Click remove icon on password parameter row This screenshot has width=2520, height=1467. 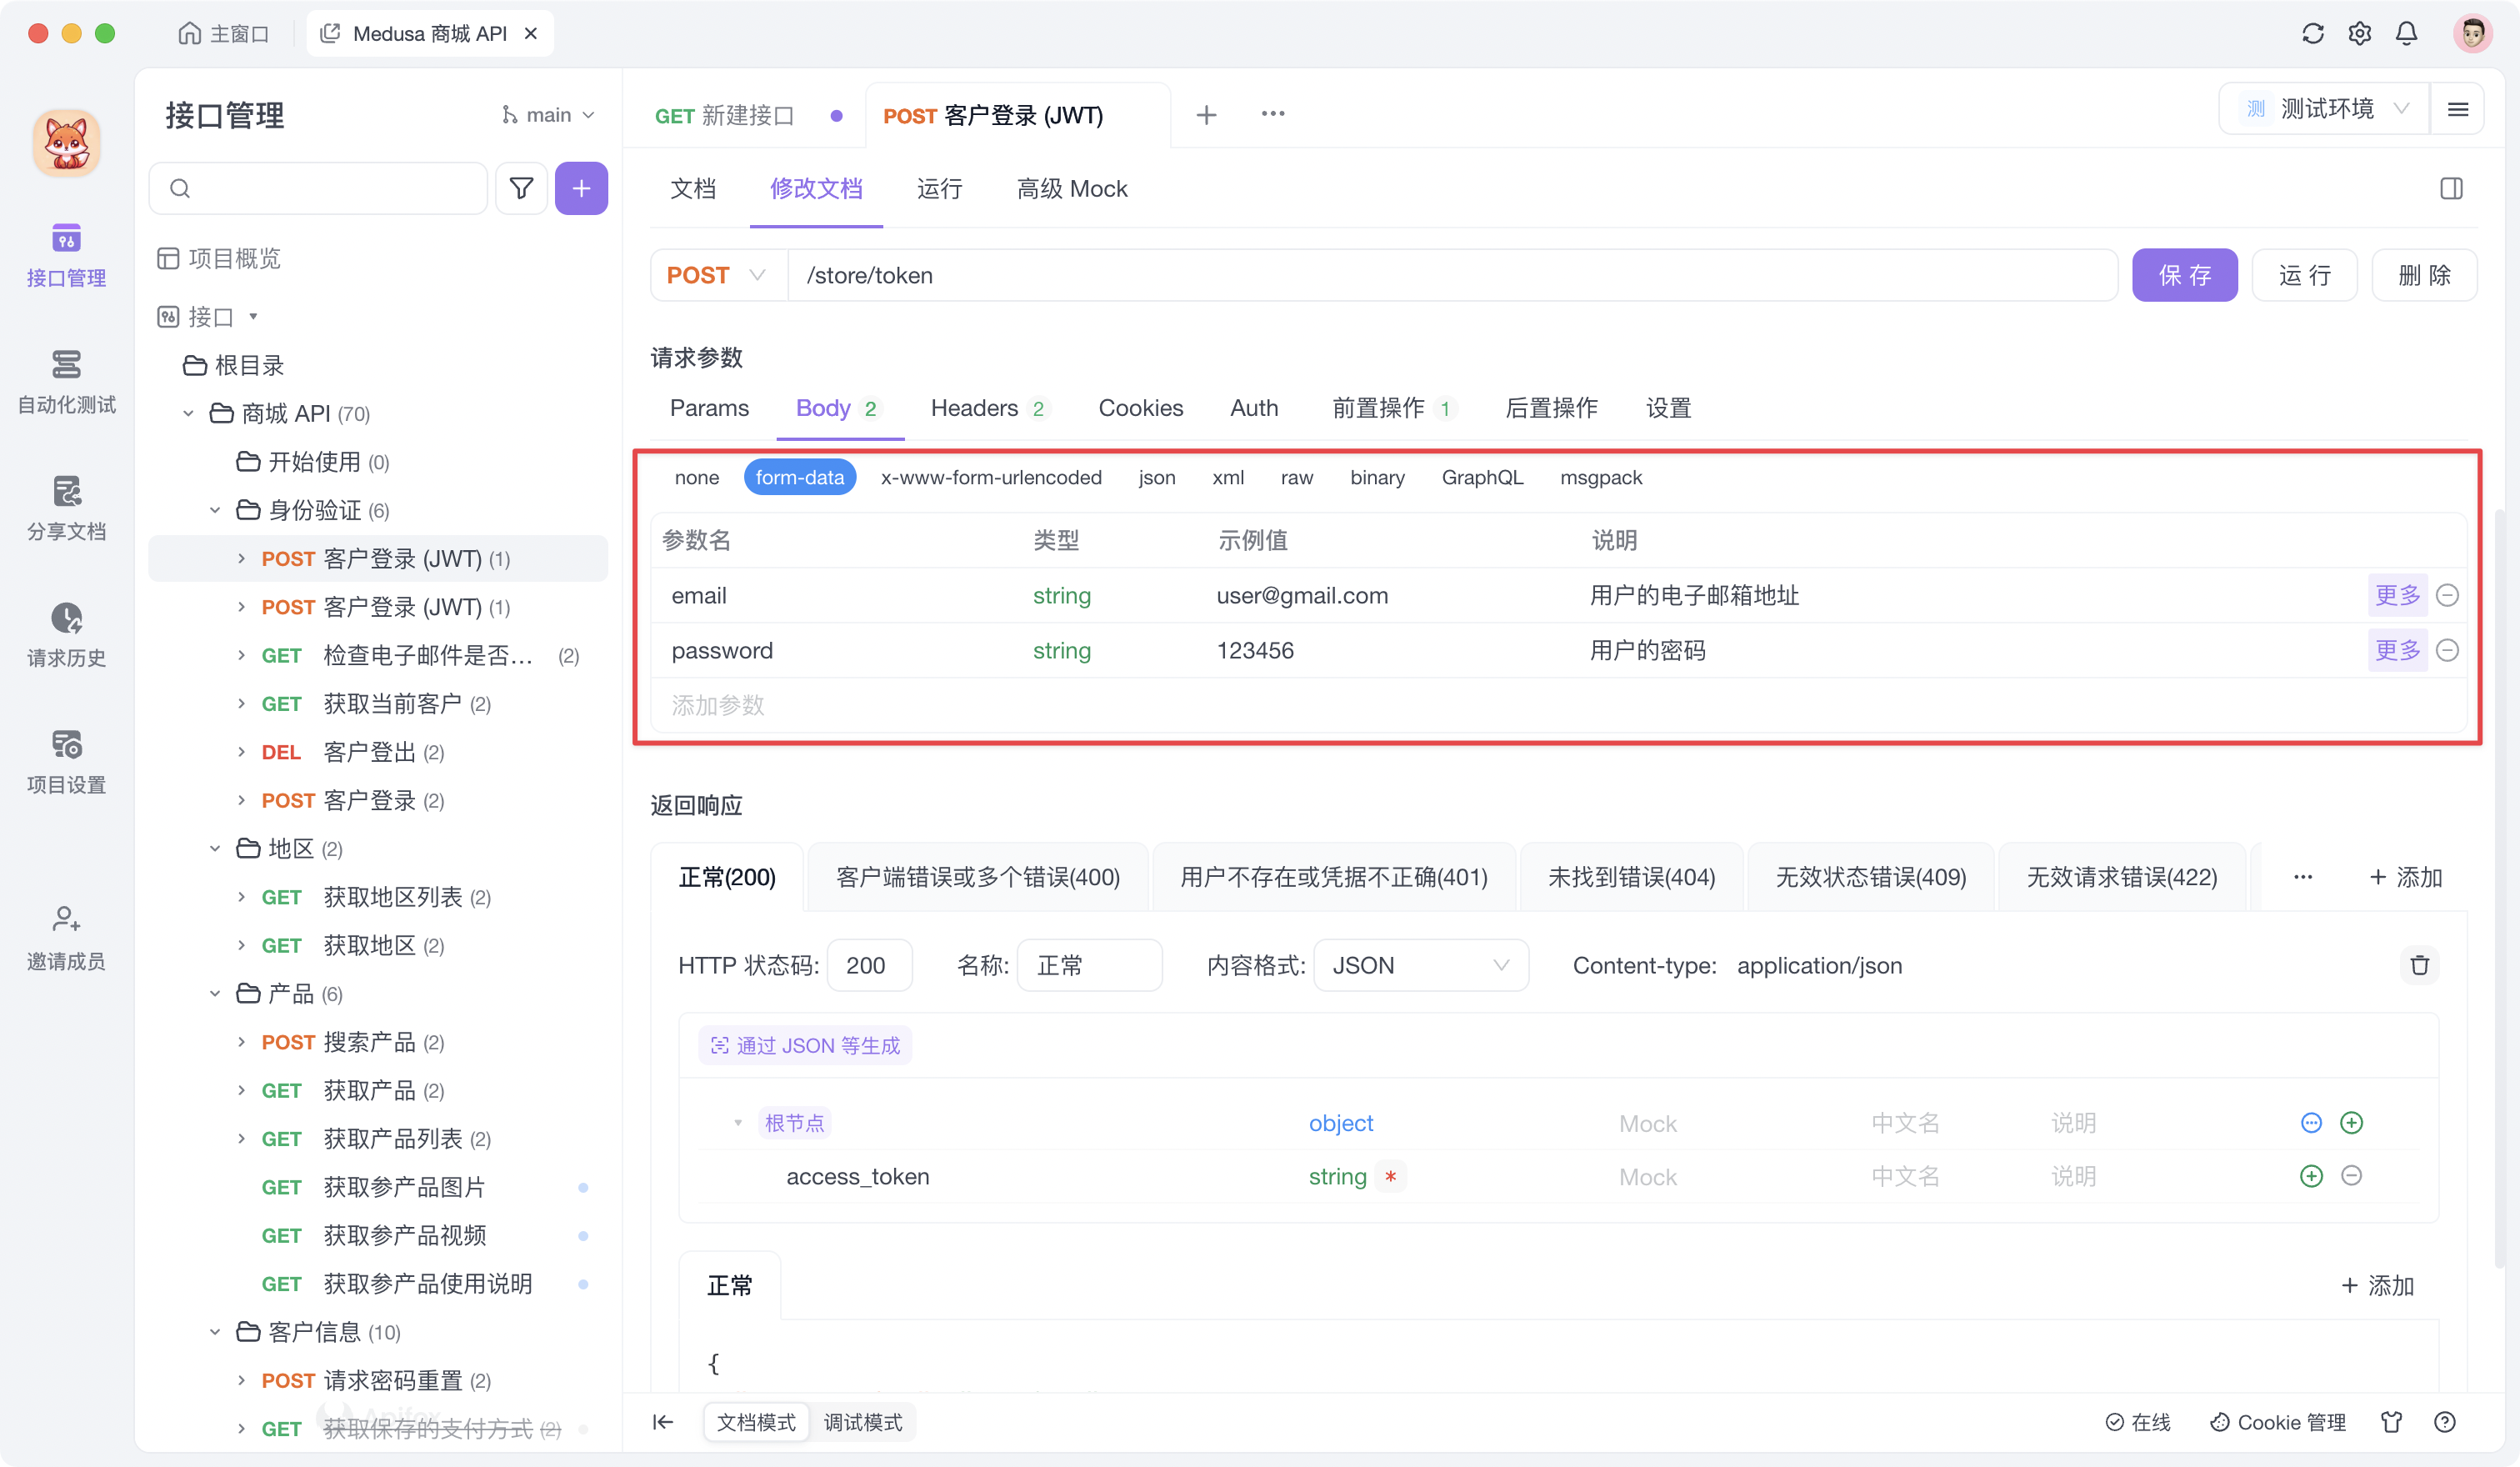pyautogui.click(x=2447, y=651)
